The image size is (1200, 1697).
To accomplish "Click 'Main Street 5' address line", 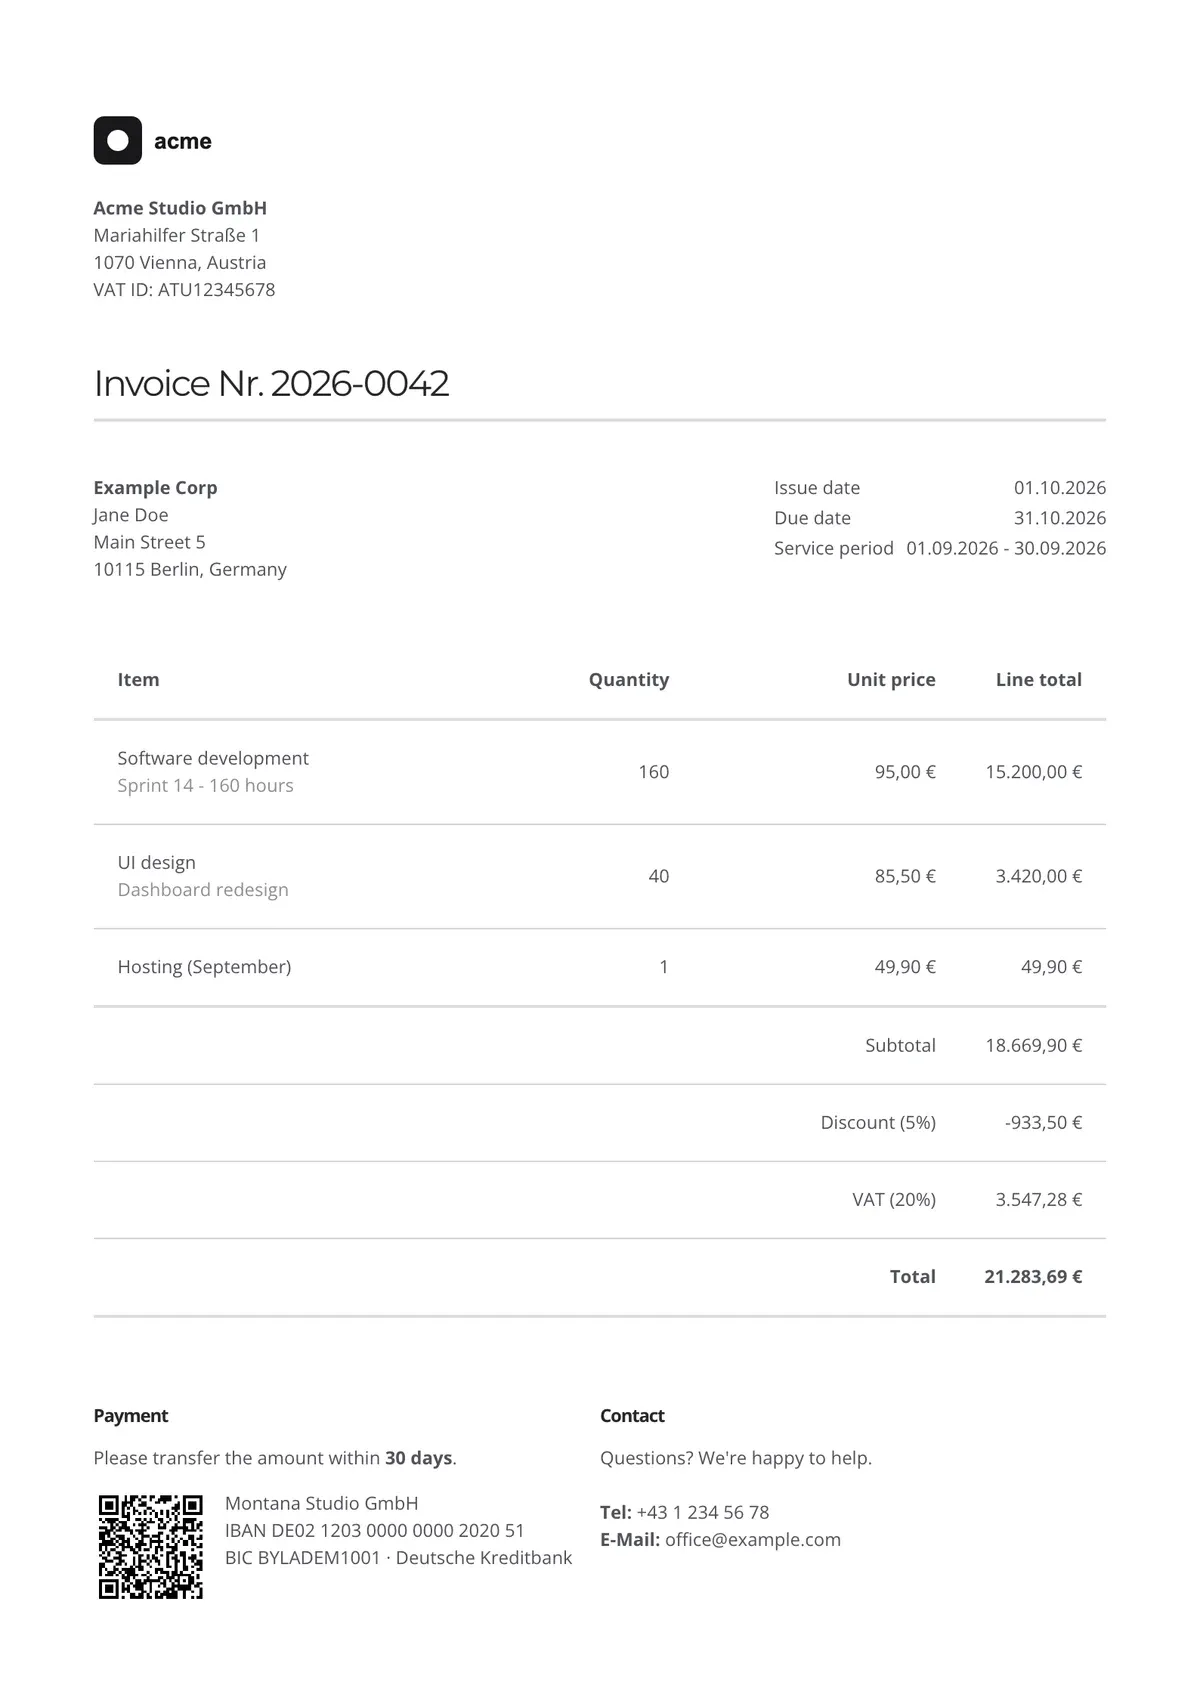I will 149,542.
